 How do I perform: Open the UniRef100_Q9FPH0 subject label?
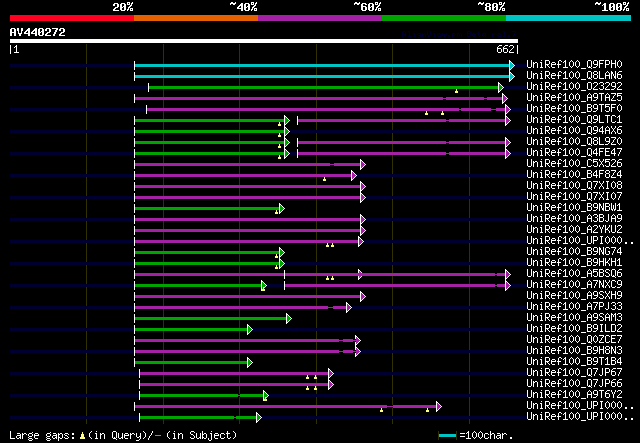[574, 65]
